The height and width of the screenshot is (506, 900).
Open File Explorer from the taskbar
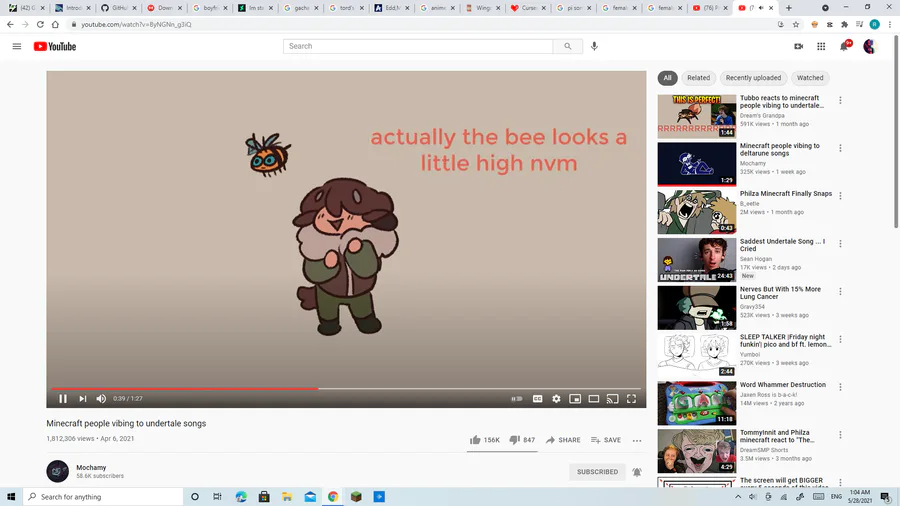click(287, 497)
